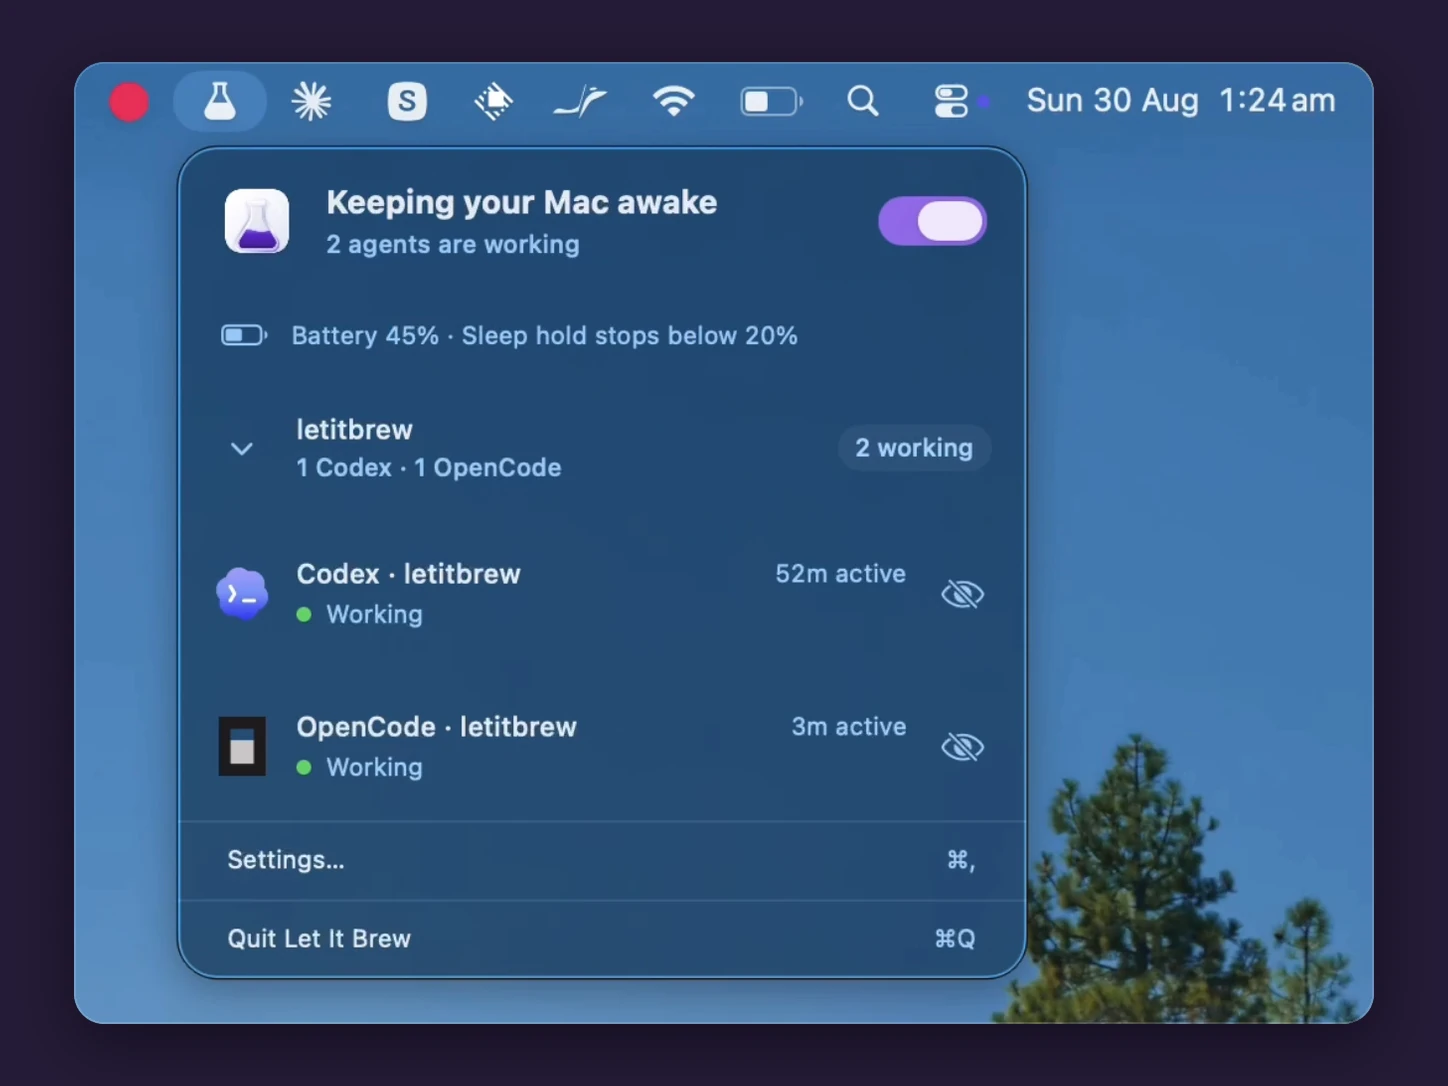The image size is (1448, 1086).
Task: Click the Let It Brew flask menu bar icon
Action: point(220,101)
